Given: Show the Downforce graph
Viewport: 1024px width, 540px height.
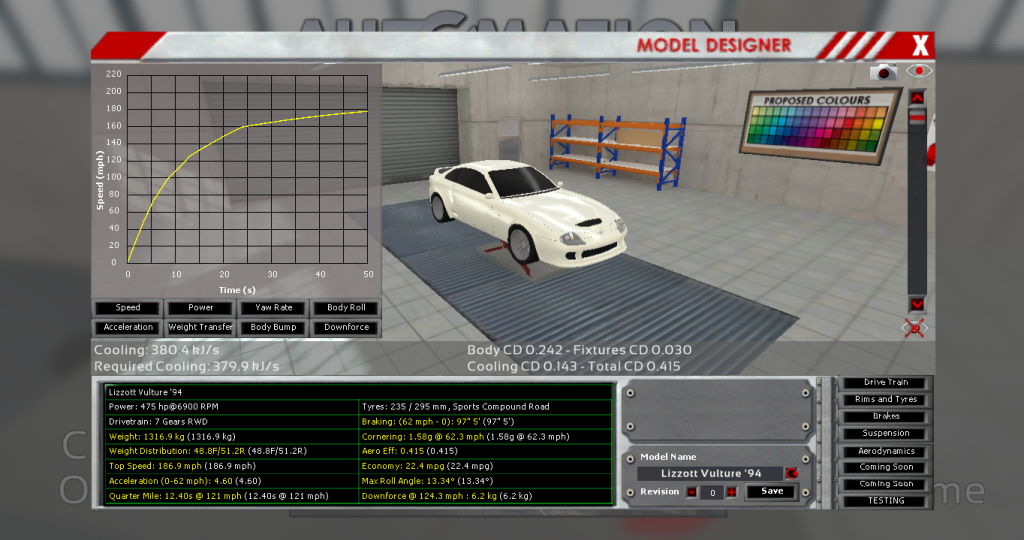Looking at the screenshot, I should (x=346, y=327).
